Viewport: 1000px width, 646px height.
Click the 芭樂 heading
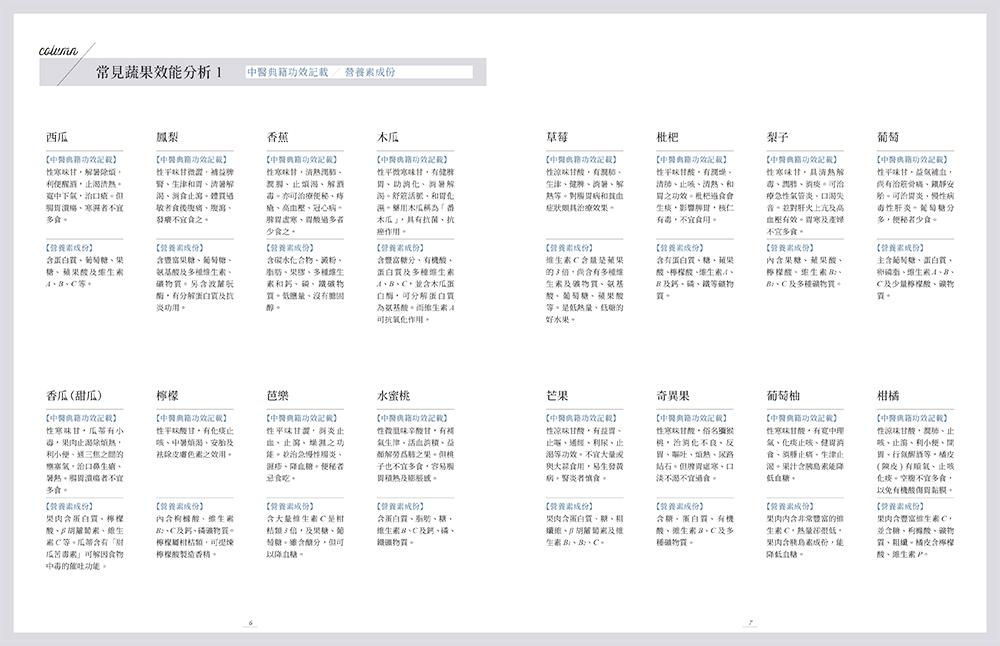(x=277, y=396)
